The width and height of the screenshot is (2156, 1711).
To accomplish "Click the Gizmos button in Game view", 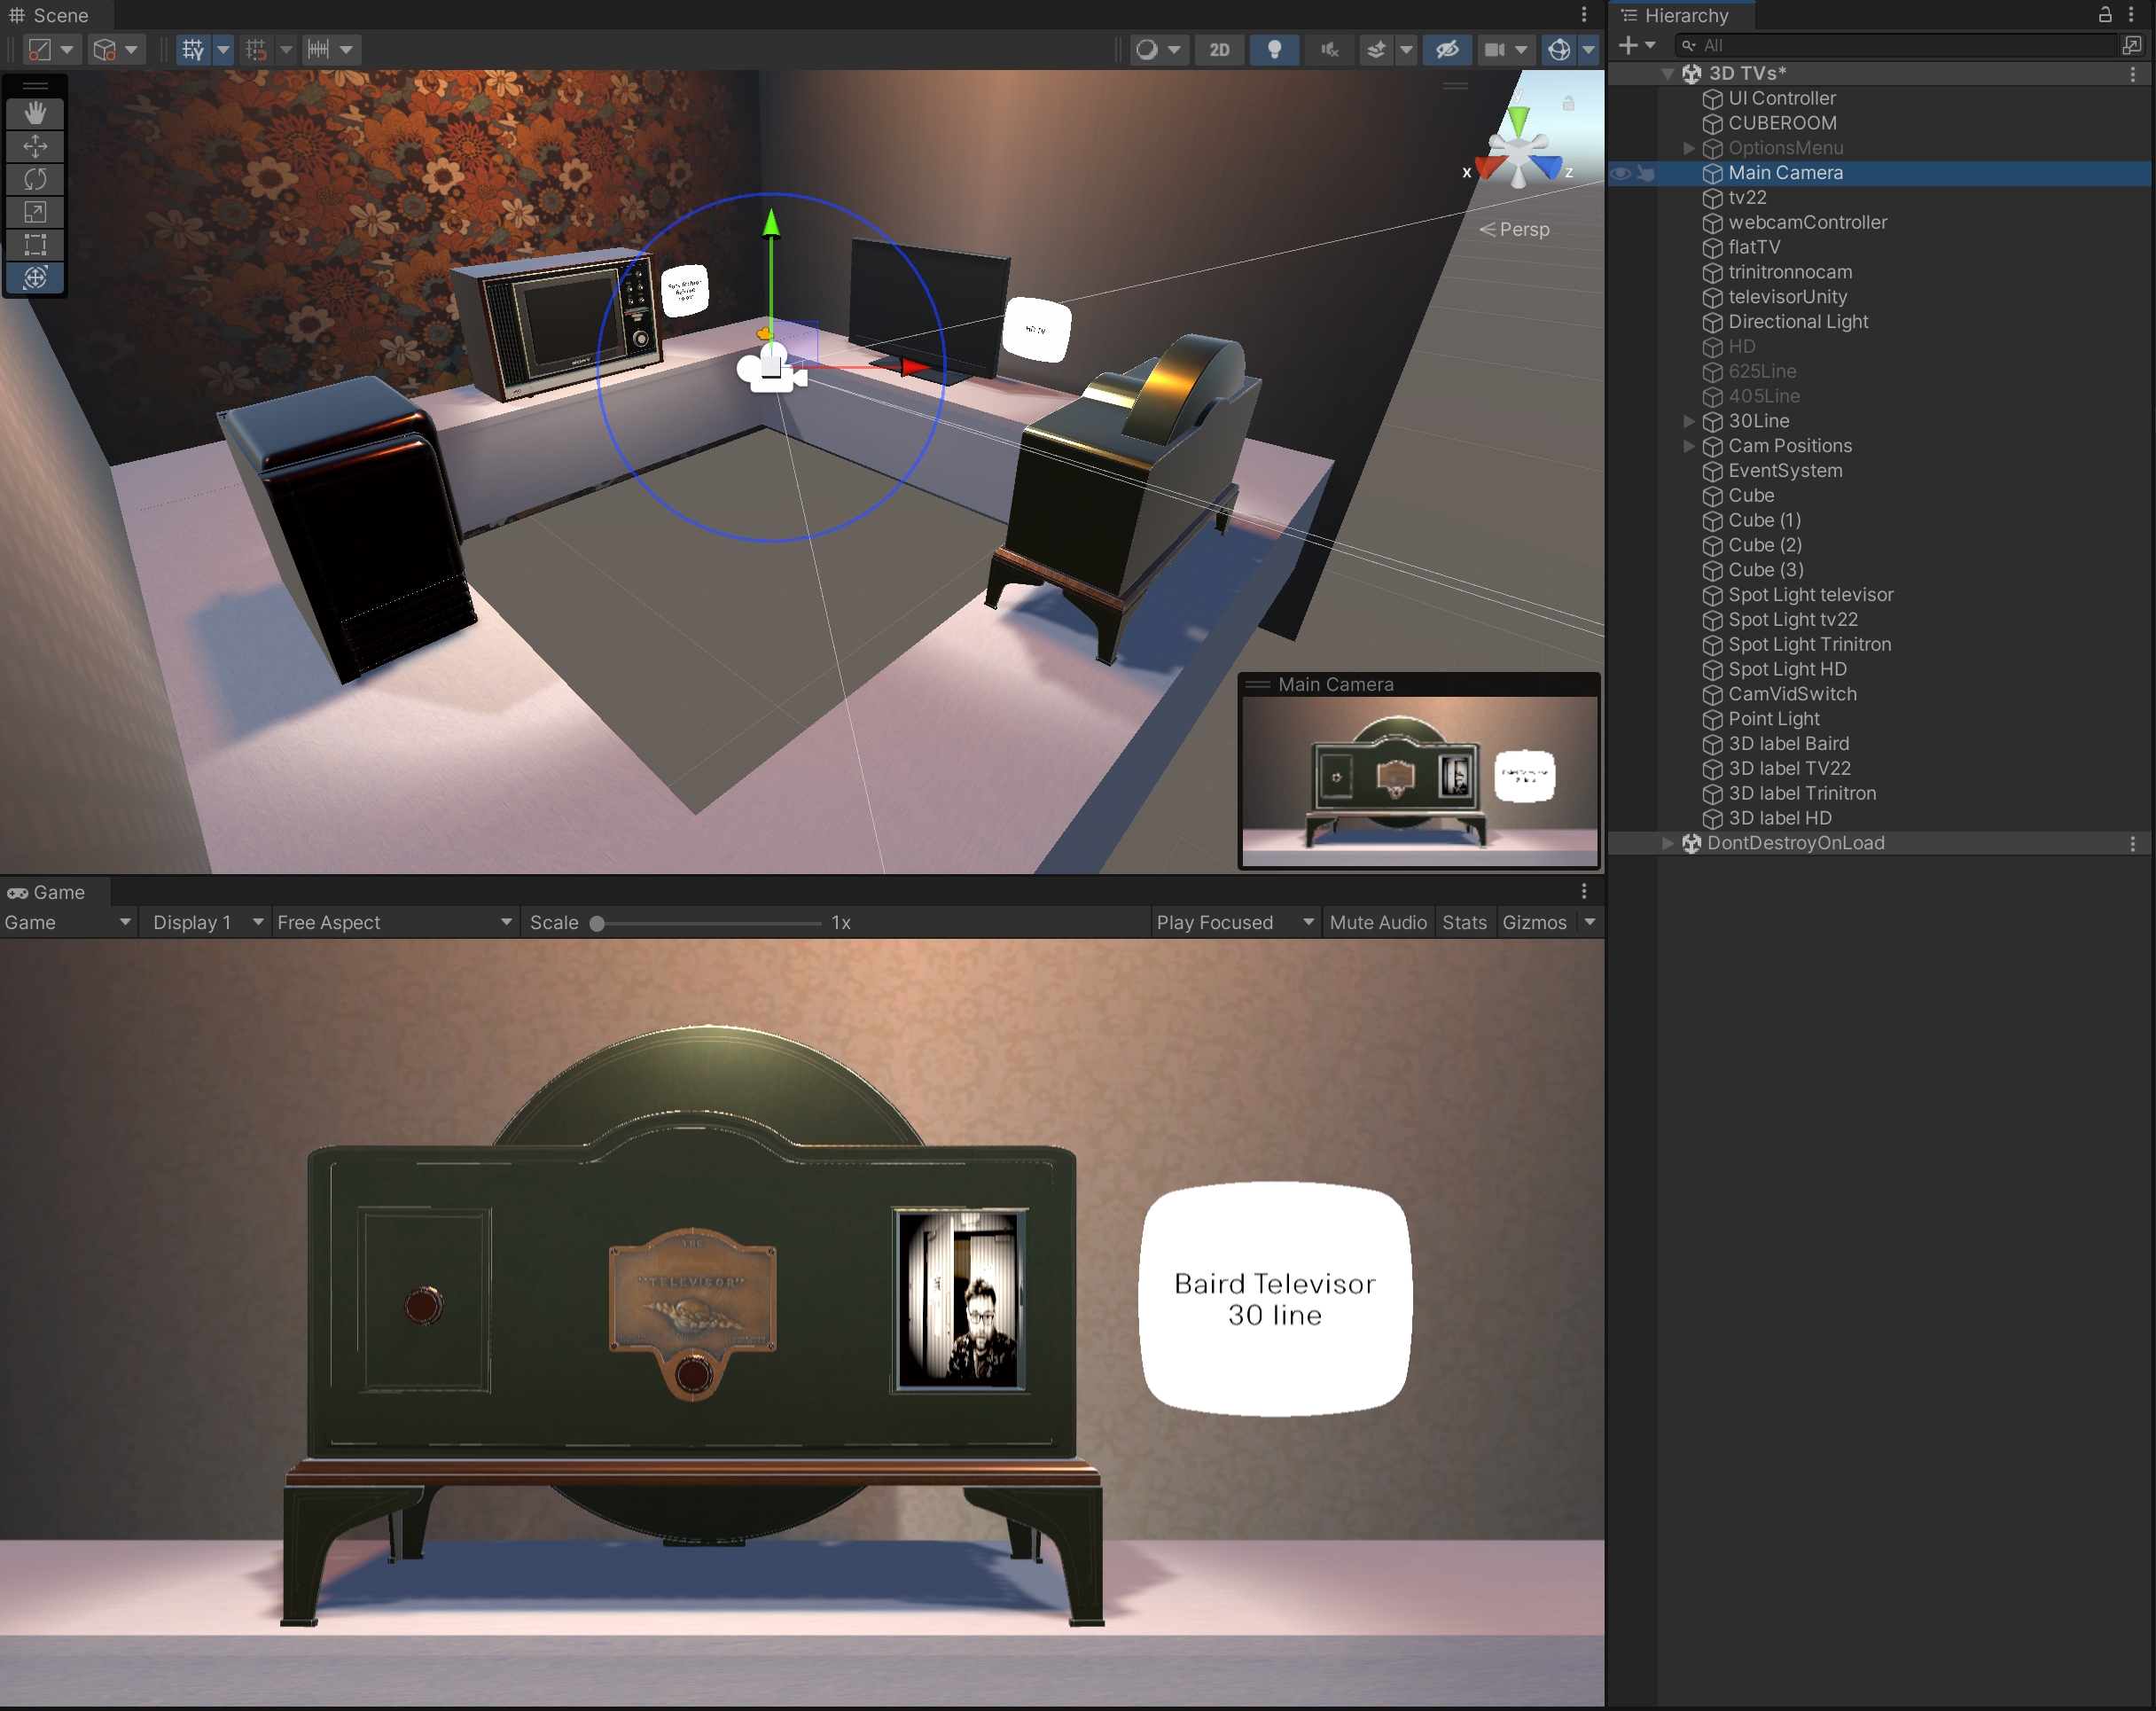I will 1535,922.
